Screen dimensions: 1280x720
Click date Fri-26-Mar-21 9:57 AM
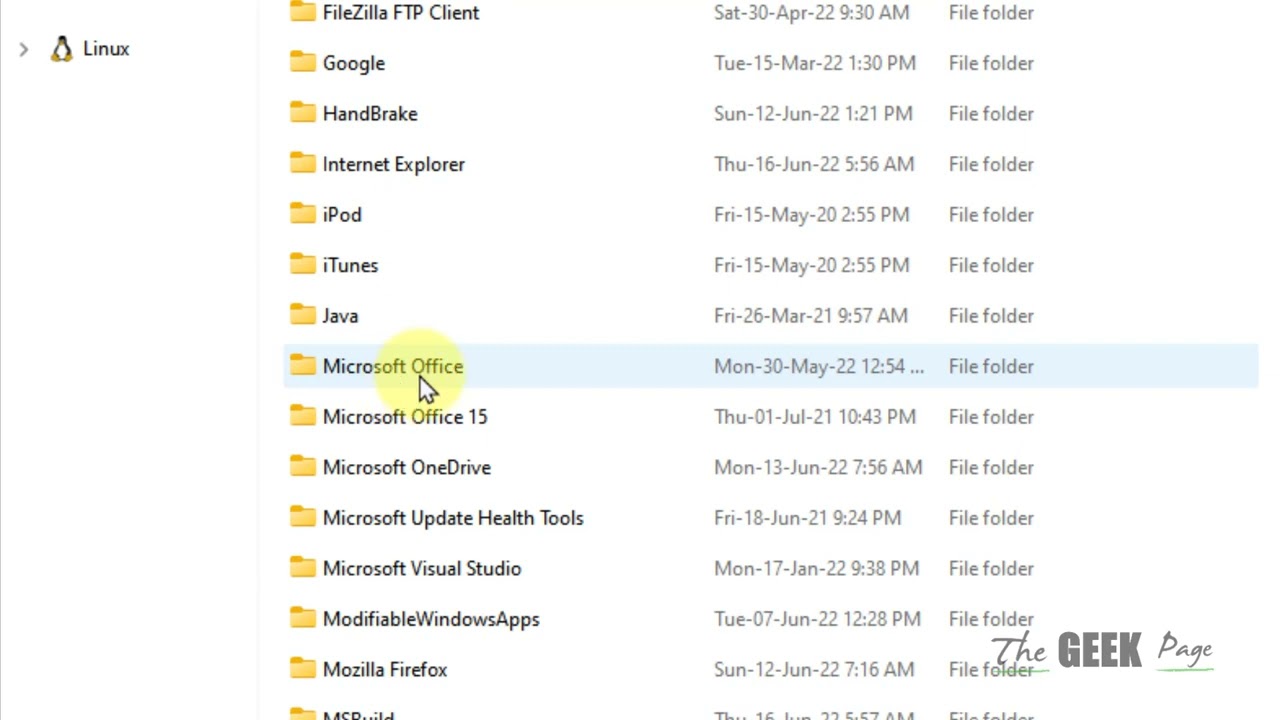[x=811, y=316]
